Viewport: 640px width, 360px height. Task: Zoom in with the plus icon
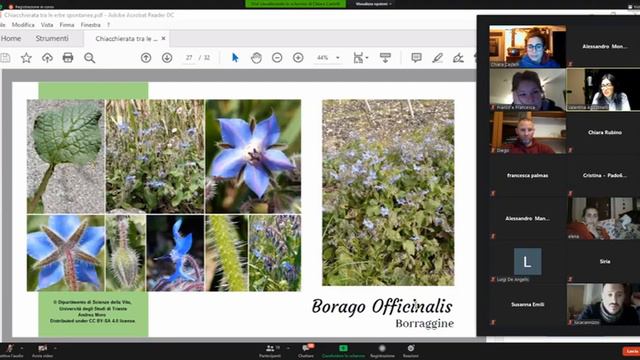pos(298,58)
